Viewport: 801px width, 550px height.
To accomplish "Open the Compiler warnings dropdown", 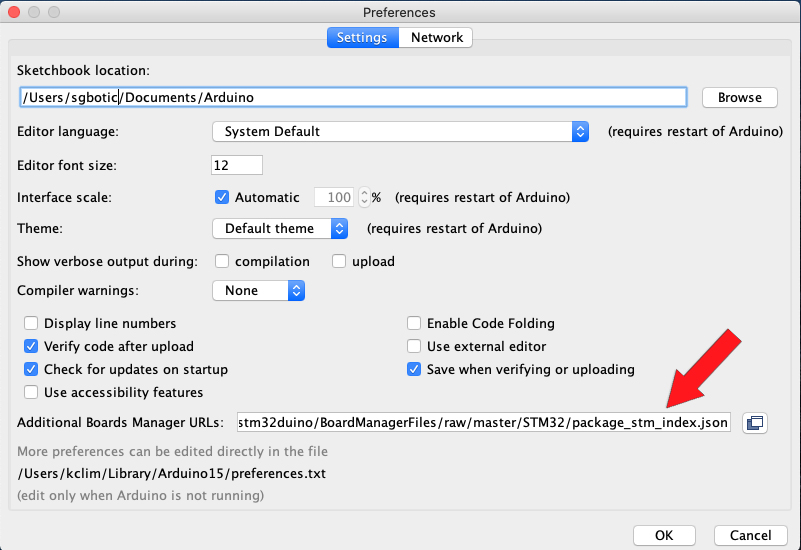I will (258, 290).
